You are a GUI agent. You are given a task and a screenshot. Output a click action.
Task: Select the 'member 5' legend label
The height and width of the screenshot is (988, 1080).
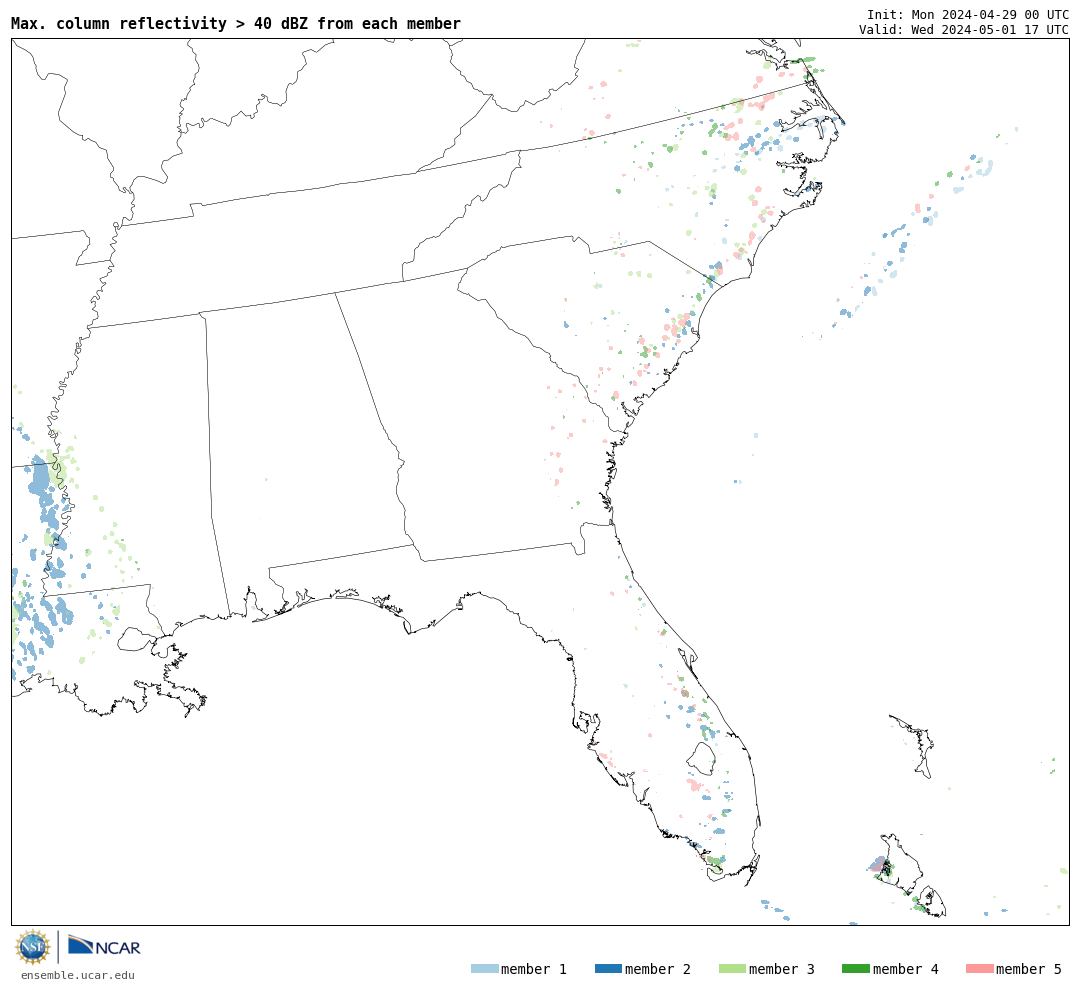(x=1029, y=969)
